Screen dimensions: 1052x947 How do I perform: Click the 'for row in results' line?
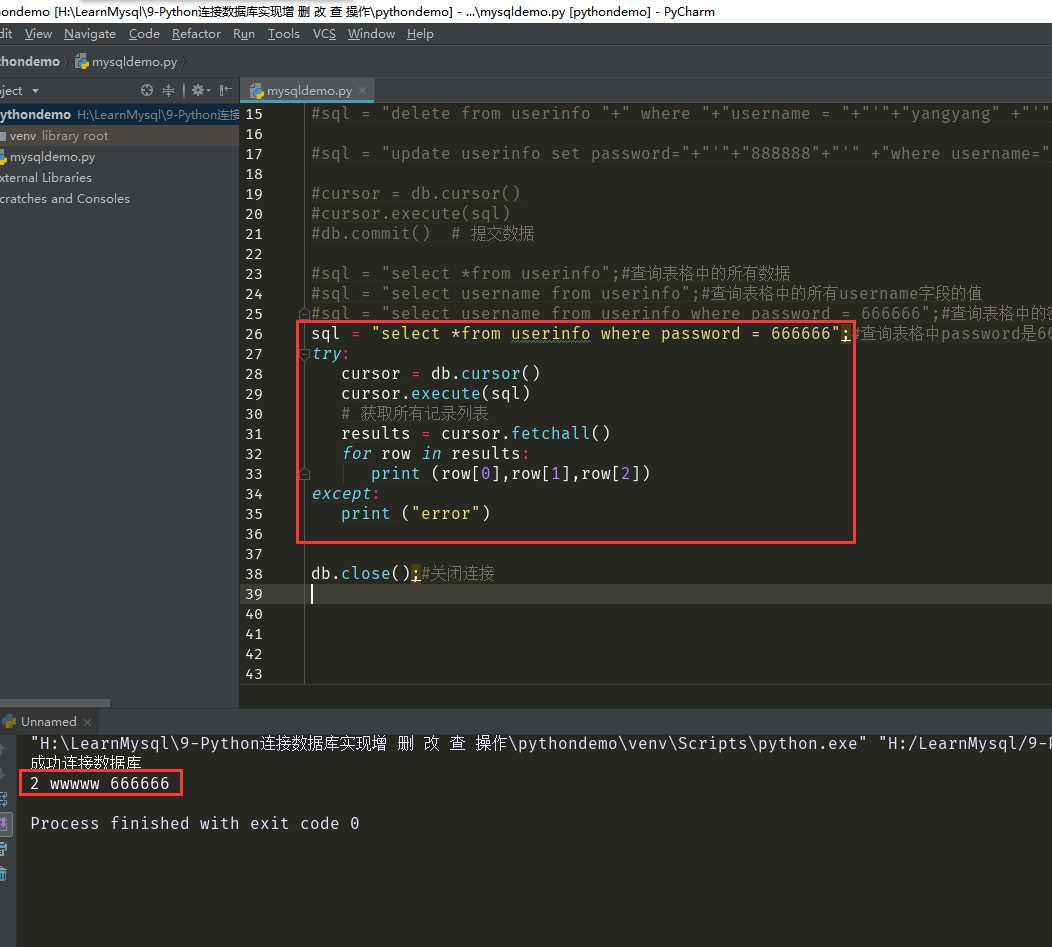[x=435, y=454]
